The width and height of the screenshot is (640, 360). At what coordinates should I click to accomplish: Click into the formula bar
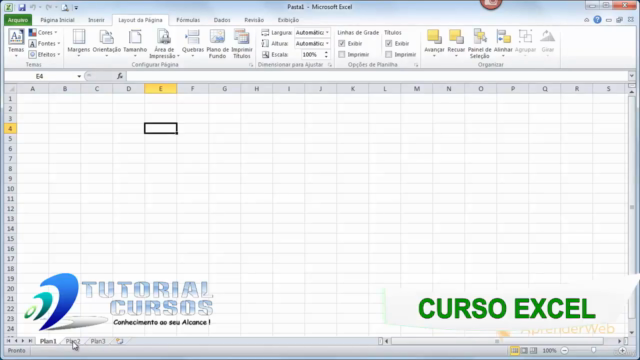(377, 76)
